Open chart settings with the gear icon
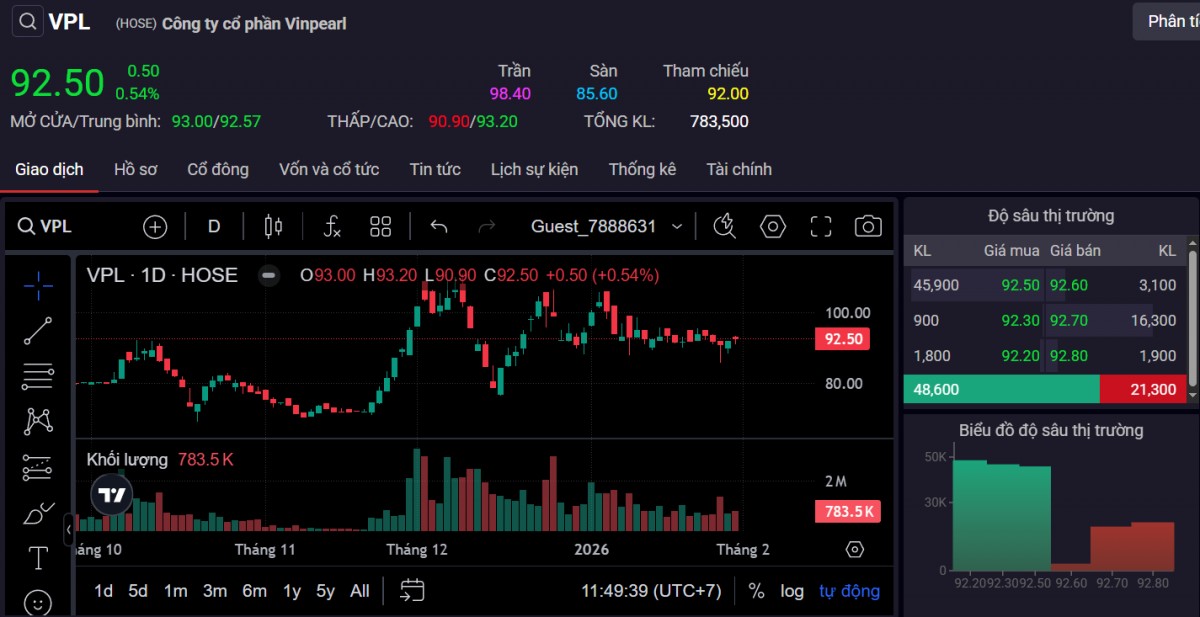Image resolution: width=1200 pixels, height=617 pixels. click(x=772, y=226)
